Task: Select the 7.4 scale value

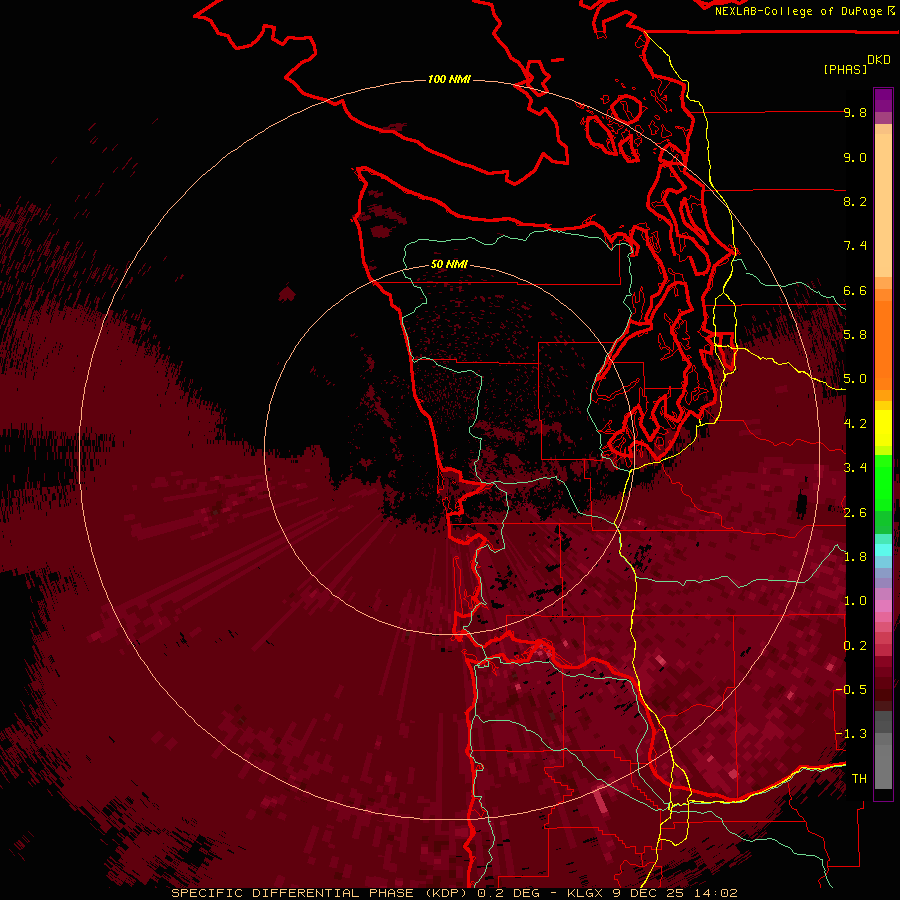Action: [x=855, y=246]
